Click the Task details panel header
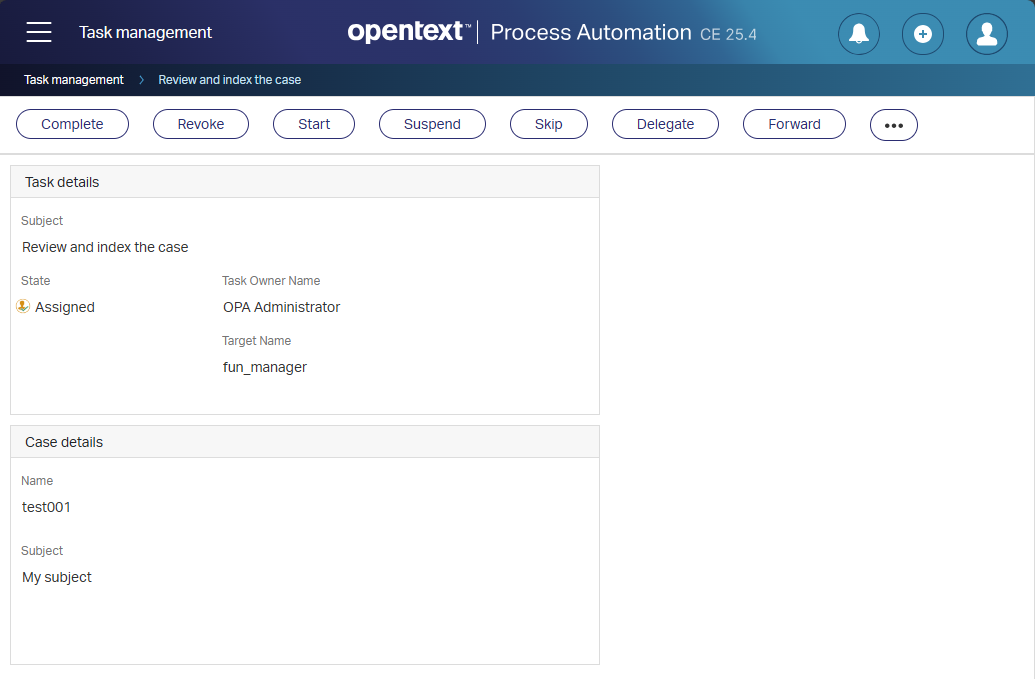1035x679 pixels. pos(304,182)
